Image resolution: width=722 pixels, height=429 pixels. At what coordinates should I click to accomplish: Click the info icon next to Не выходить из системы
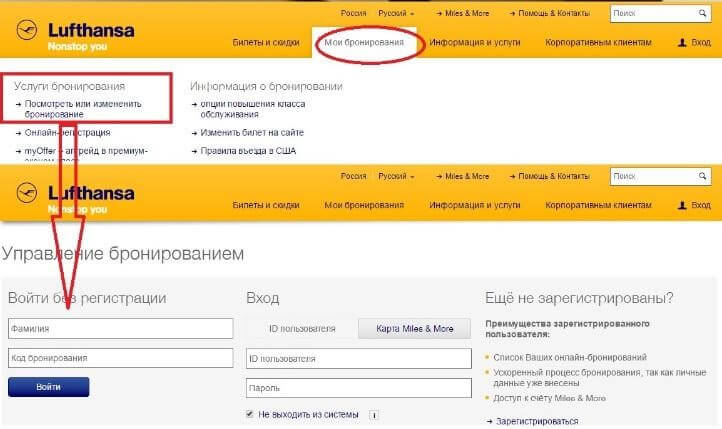[x=374, y=415]
